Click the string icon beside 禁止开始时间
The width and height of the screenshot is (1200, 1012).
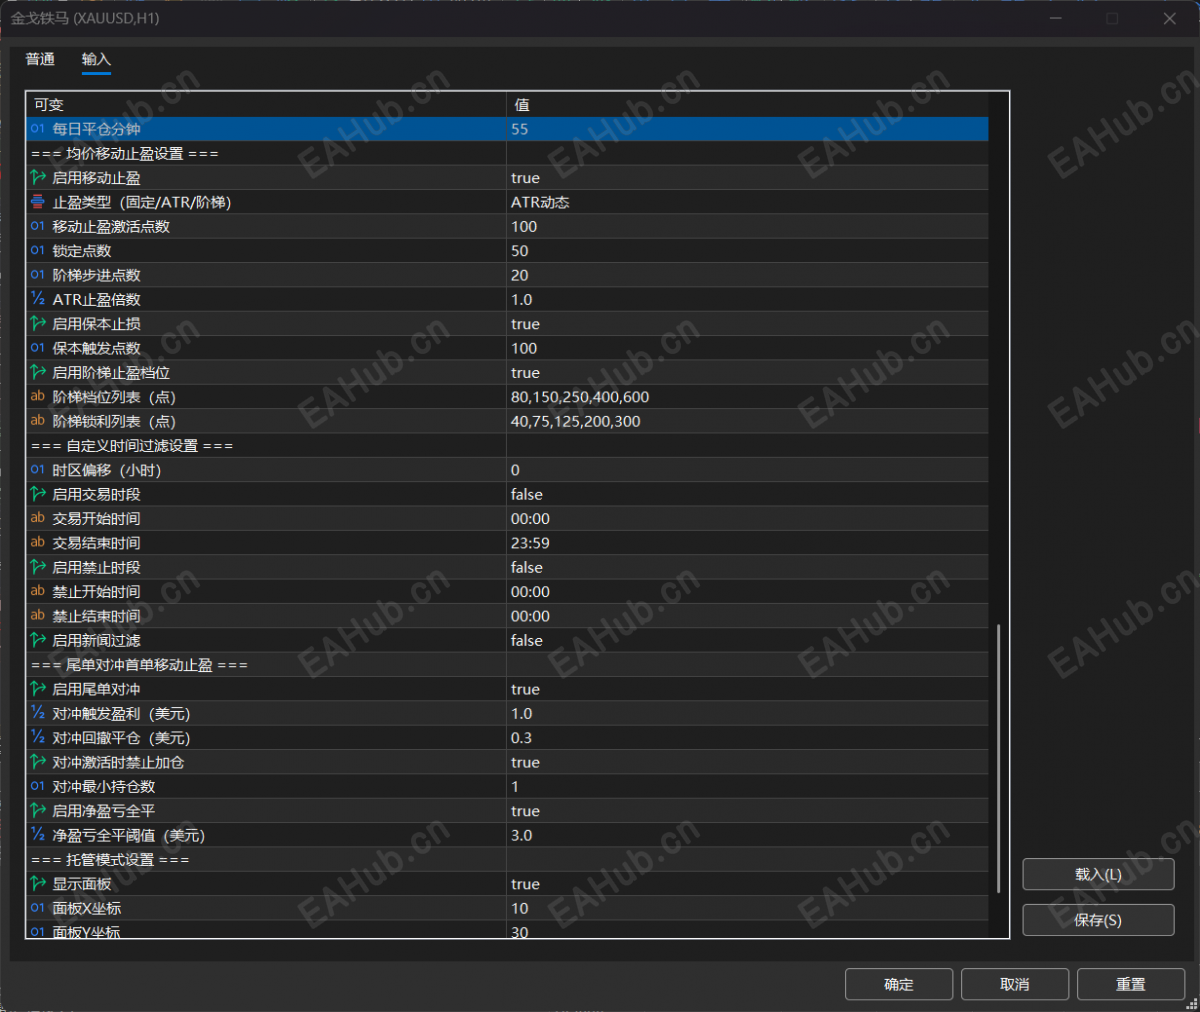(x=38, y=591)
